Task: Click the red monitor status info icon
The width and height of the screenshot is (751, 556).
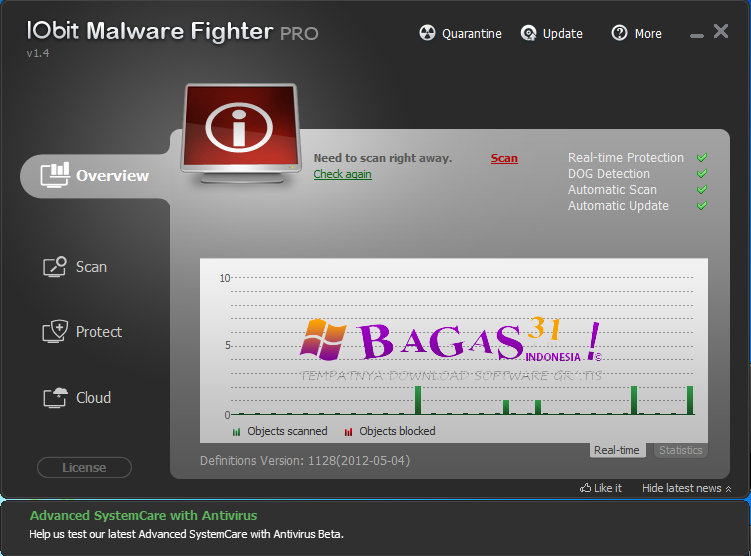Action: 241,134
